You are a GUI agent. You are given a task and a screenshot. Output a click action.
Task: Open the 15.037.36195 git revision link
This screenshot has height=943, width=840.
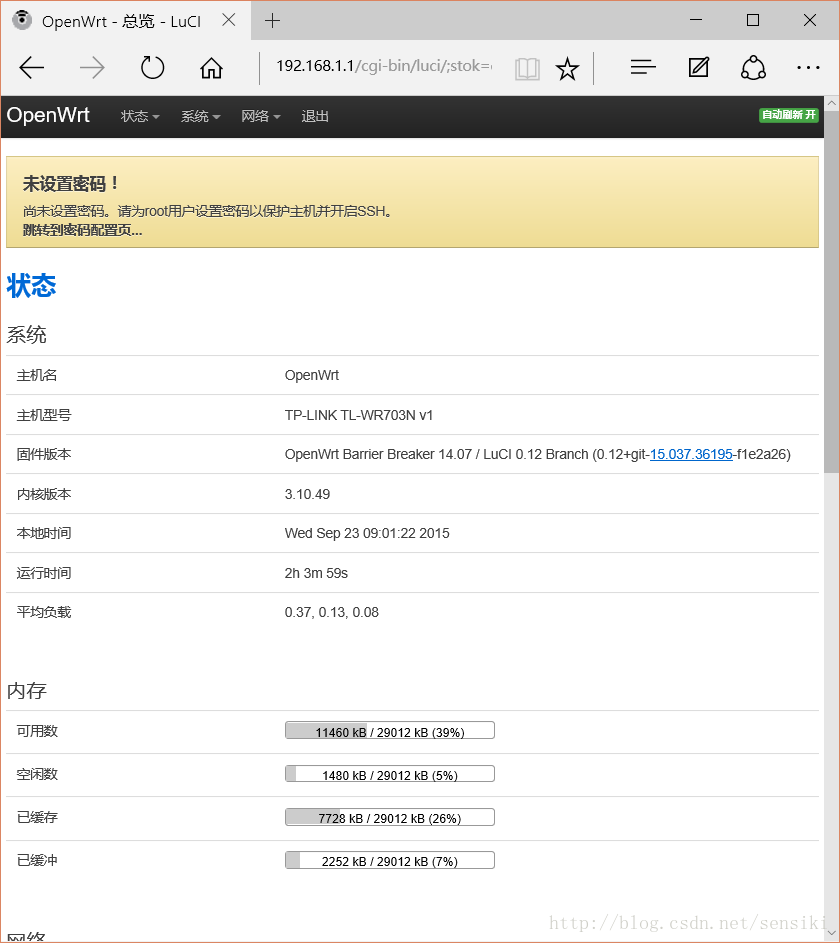pos(691,454)
